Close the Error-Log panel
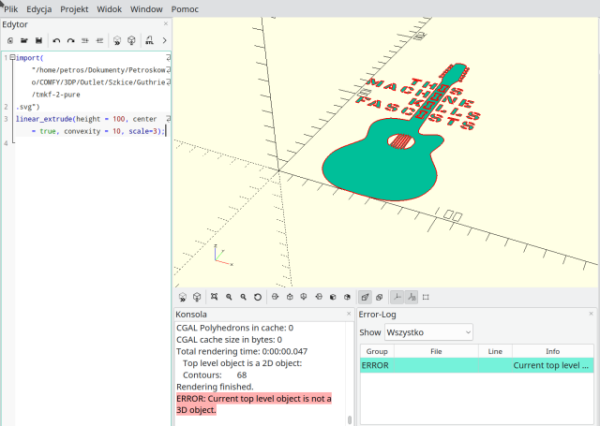The height and width of the screenshot is (426, 600). click(591, 313)
